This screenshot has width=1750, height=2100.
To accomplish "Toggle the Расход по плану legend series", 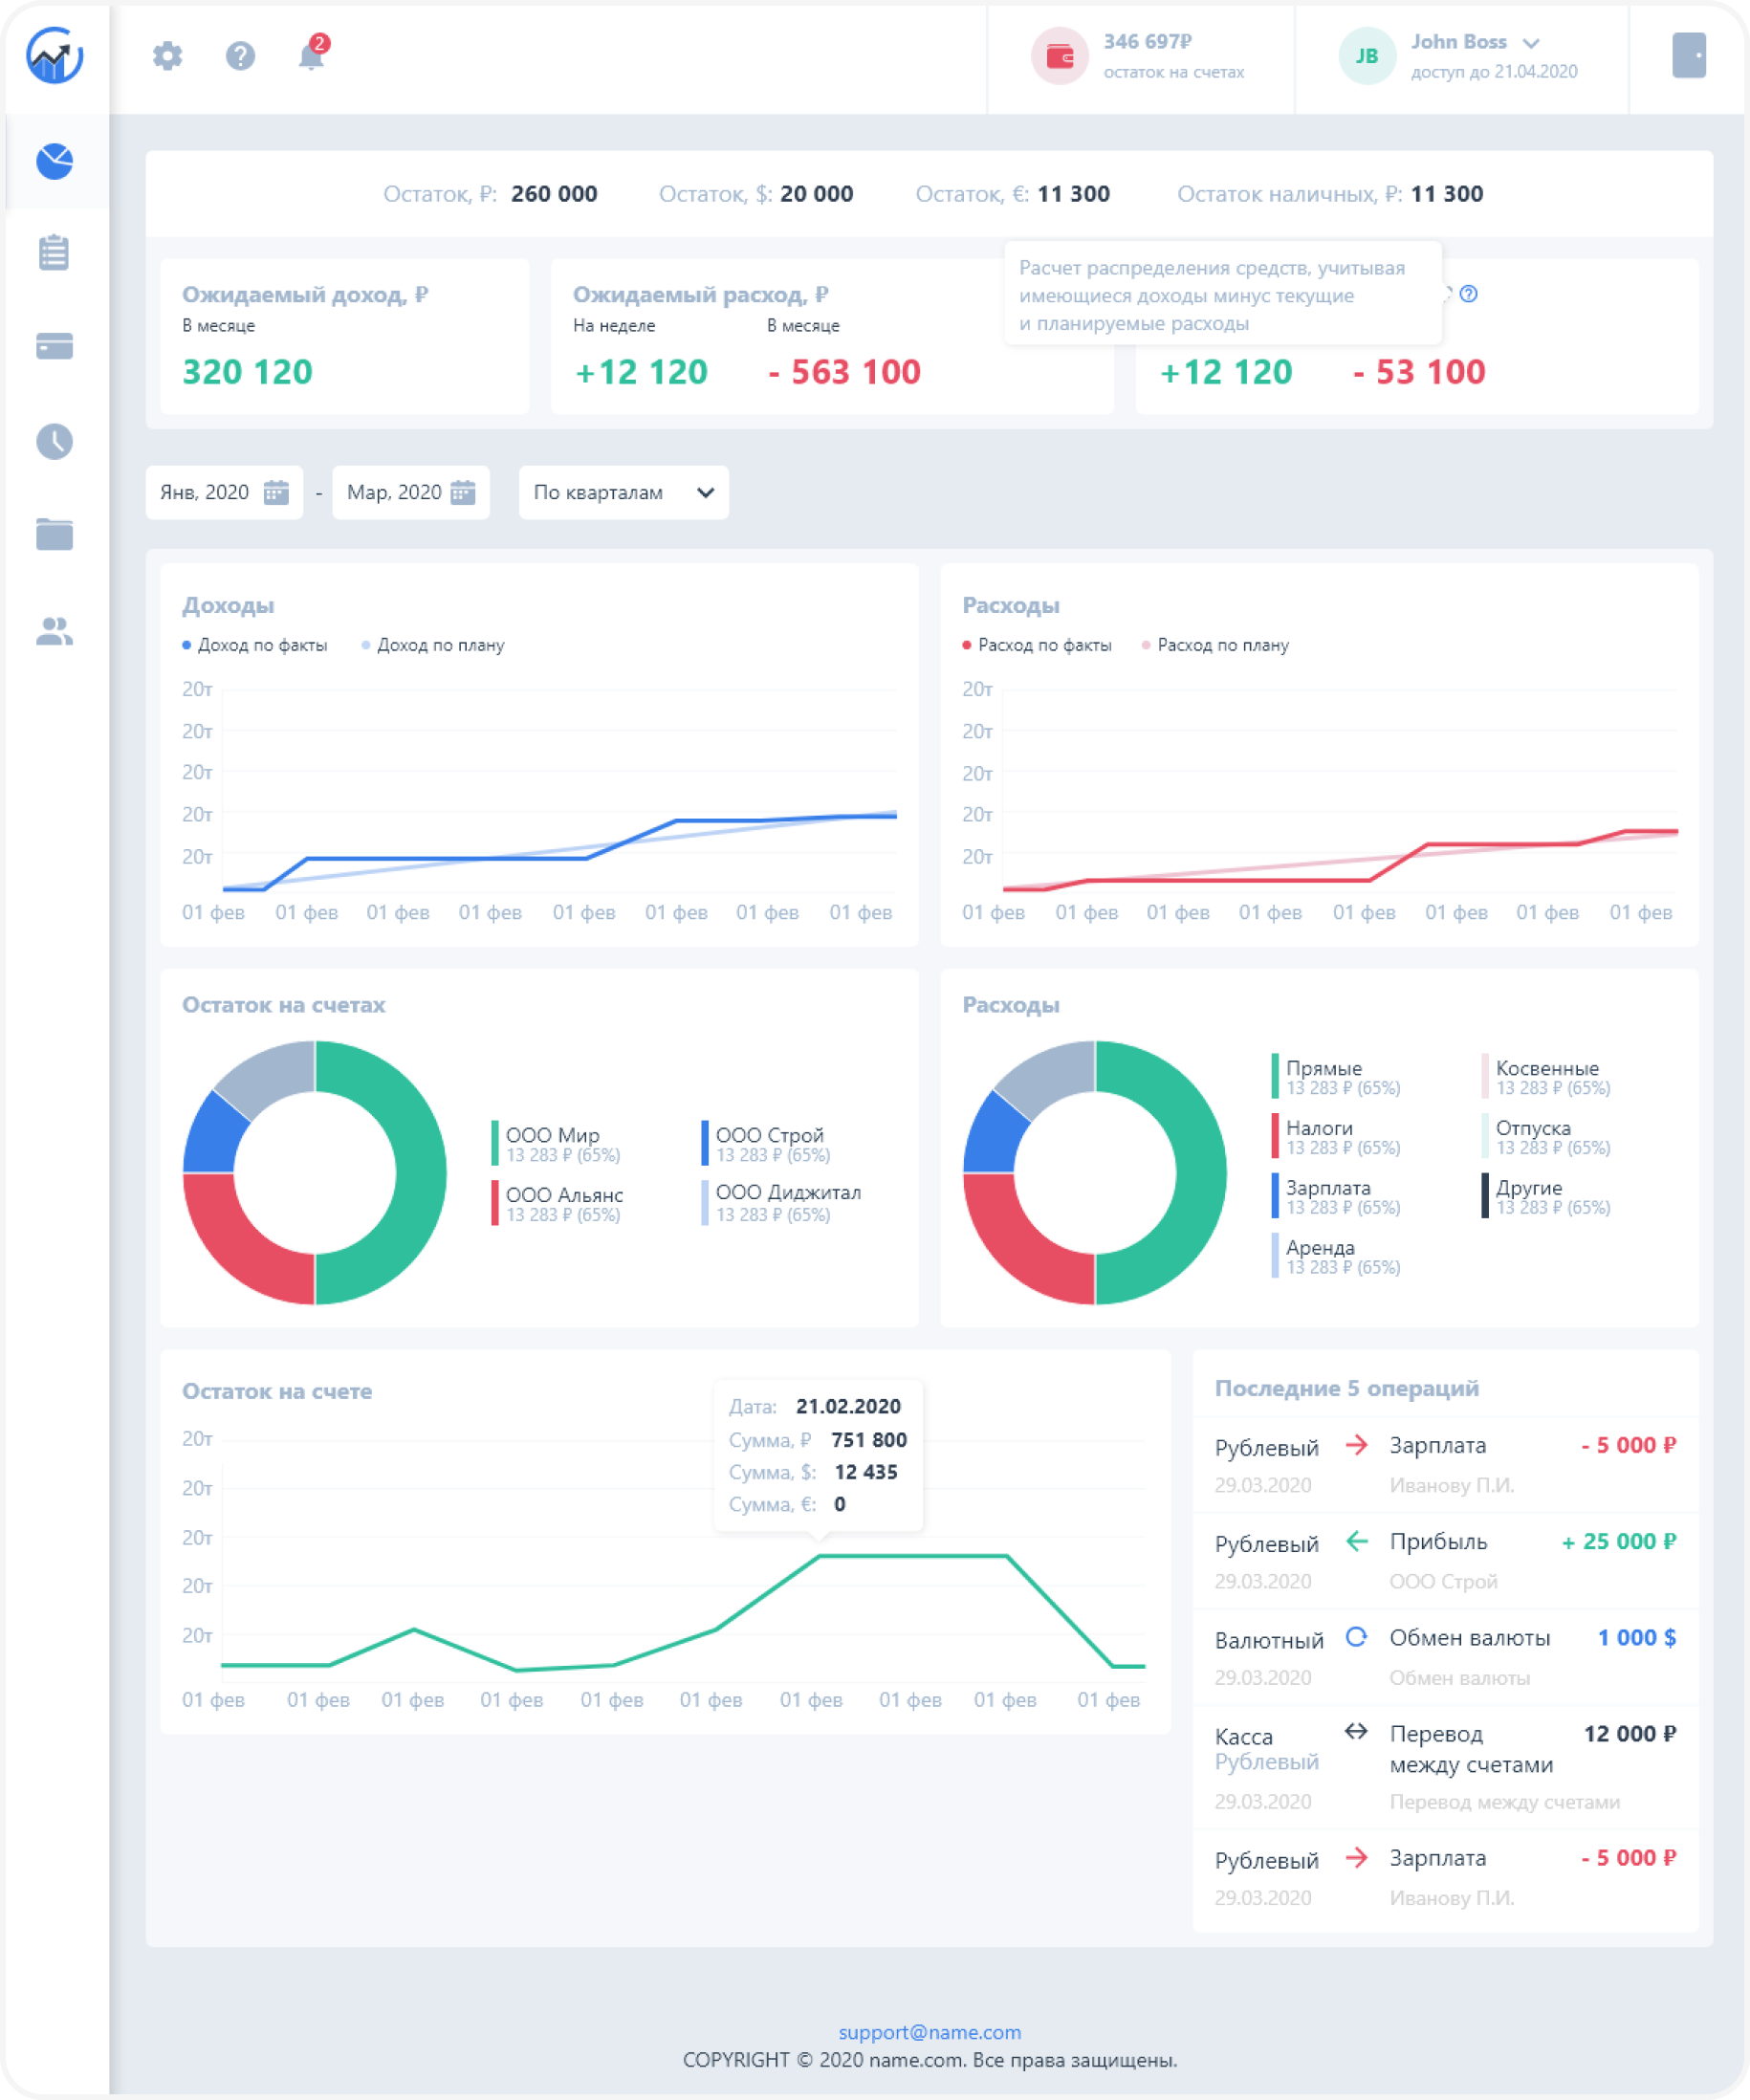I will coord(1215,645).
